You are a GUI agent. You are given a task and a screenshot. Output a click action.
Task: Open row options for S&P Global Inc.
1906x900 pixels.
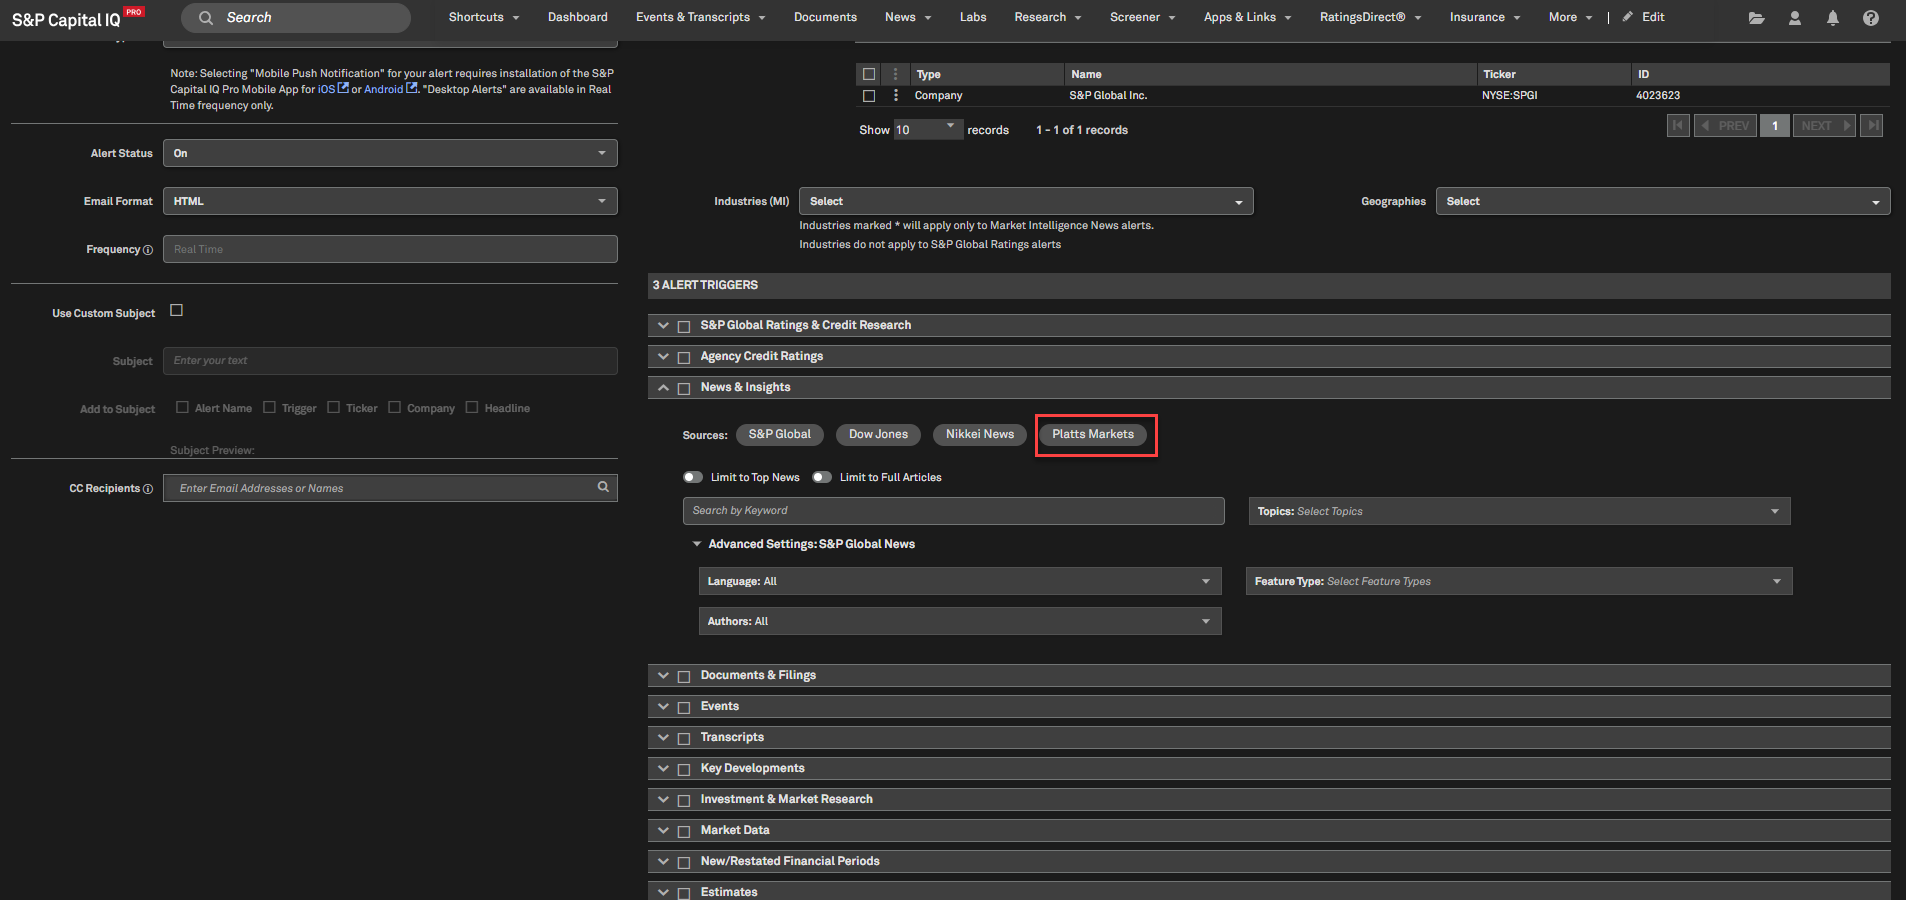pyautogui.click(x=896, y=96)
